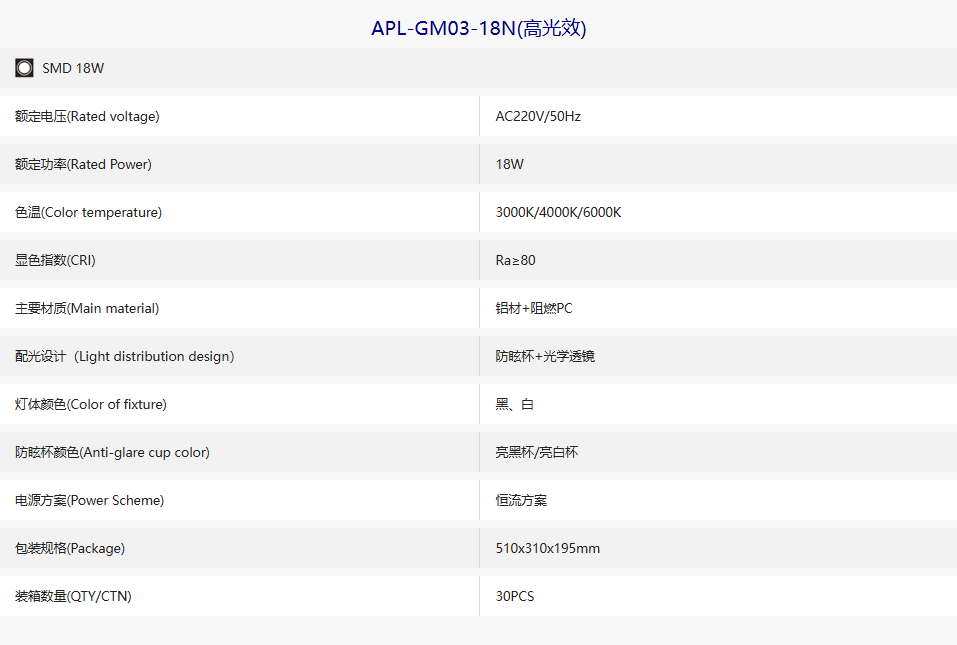Click the CRI row label
957x645 pixels.
pyautogui.click(x=56, y=260)
